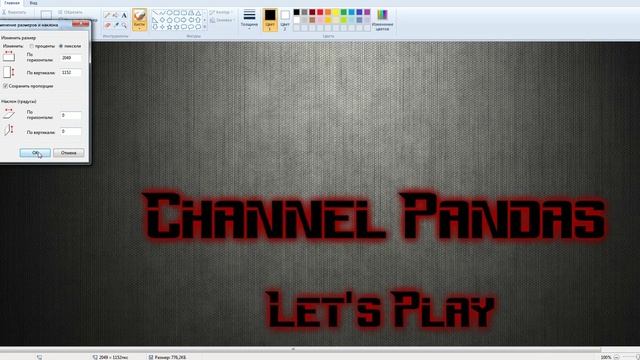Click resize horizontal field showing 2049

tap(71, 58)
